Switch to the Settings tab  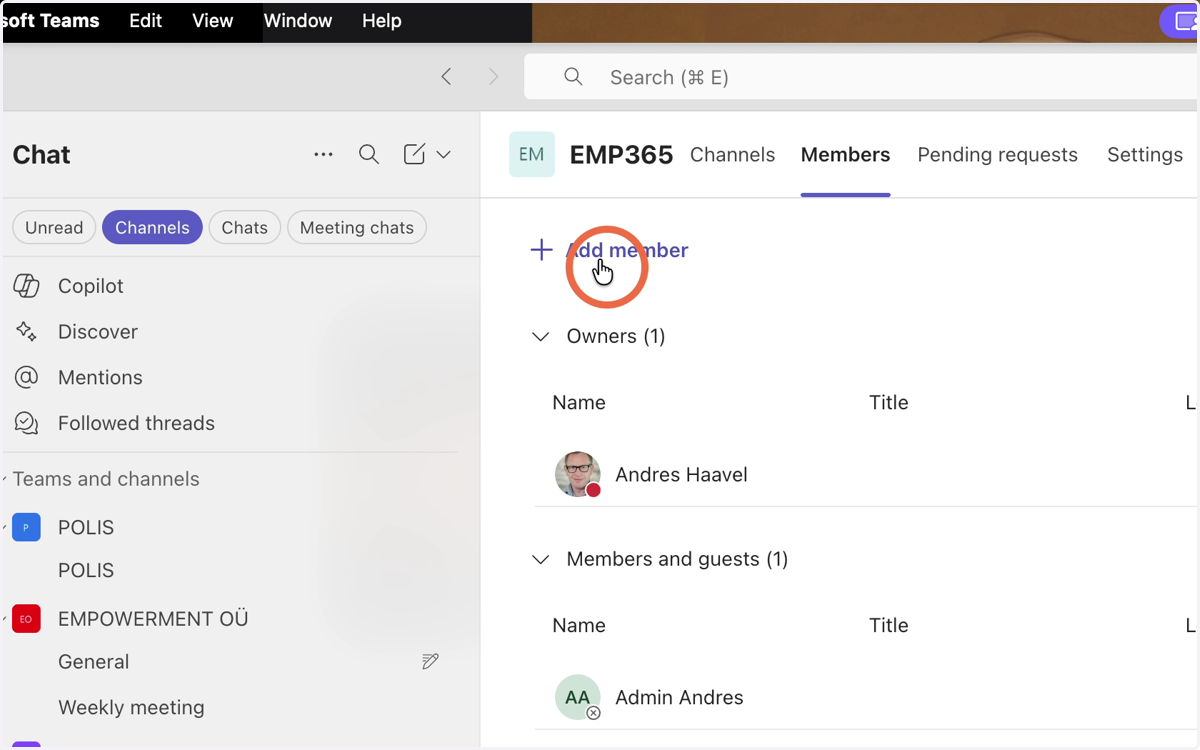coord(1145,155)
